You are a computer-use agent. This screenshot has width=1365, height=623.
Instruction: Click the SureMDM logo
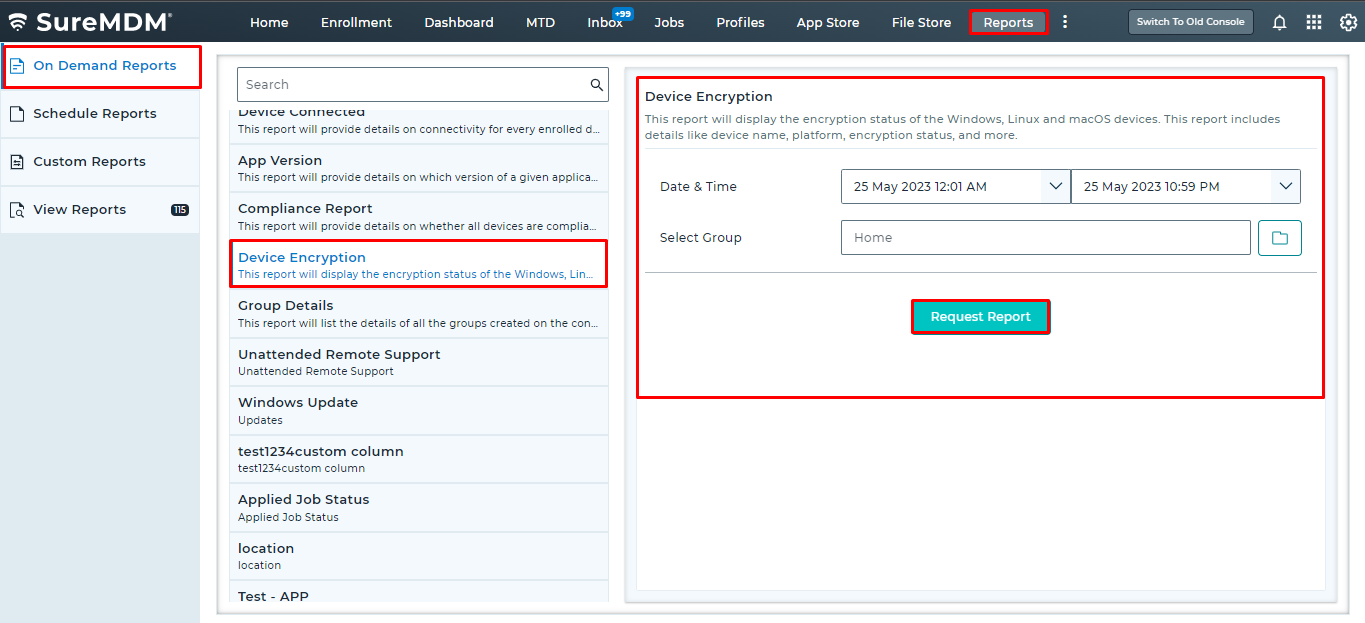coord(75,20)
